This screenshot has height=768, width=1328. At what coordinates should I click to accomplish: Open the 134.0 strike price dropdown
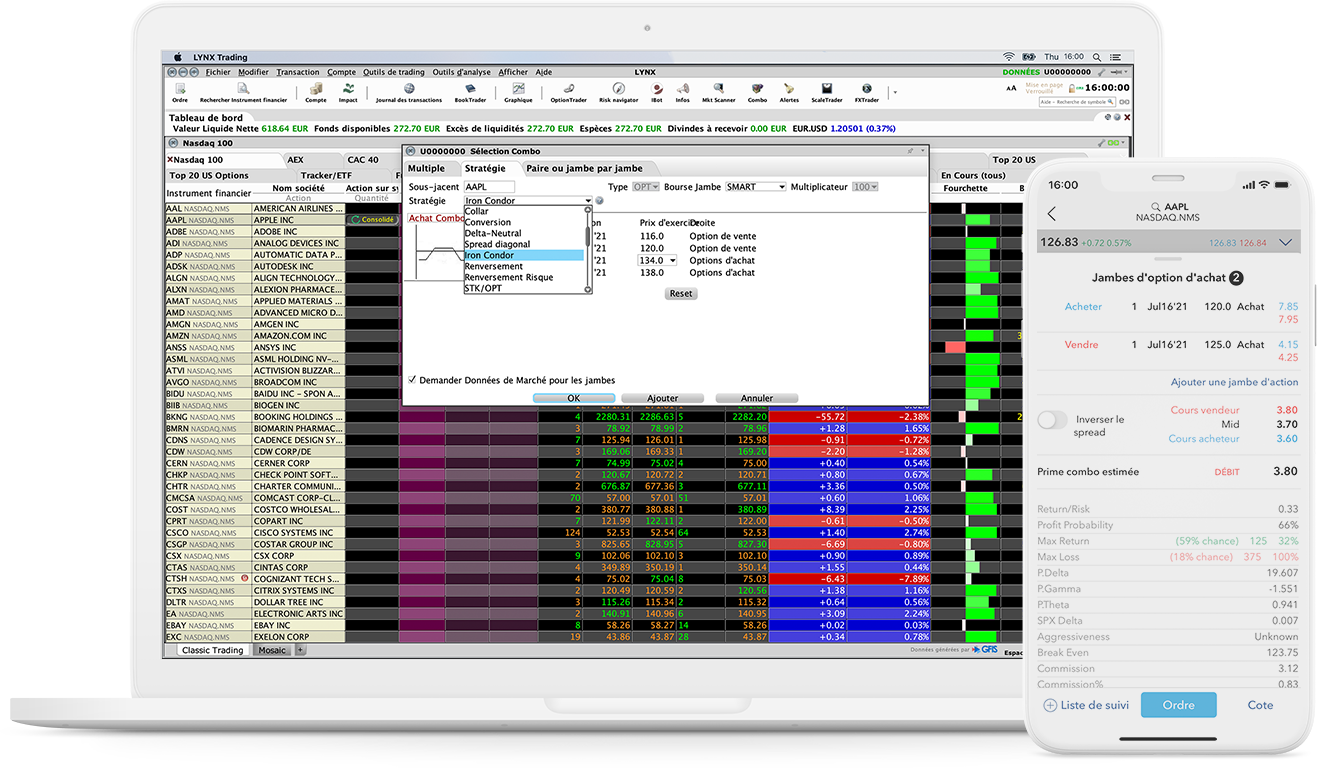(x=657, y=260)
